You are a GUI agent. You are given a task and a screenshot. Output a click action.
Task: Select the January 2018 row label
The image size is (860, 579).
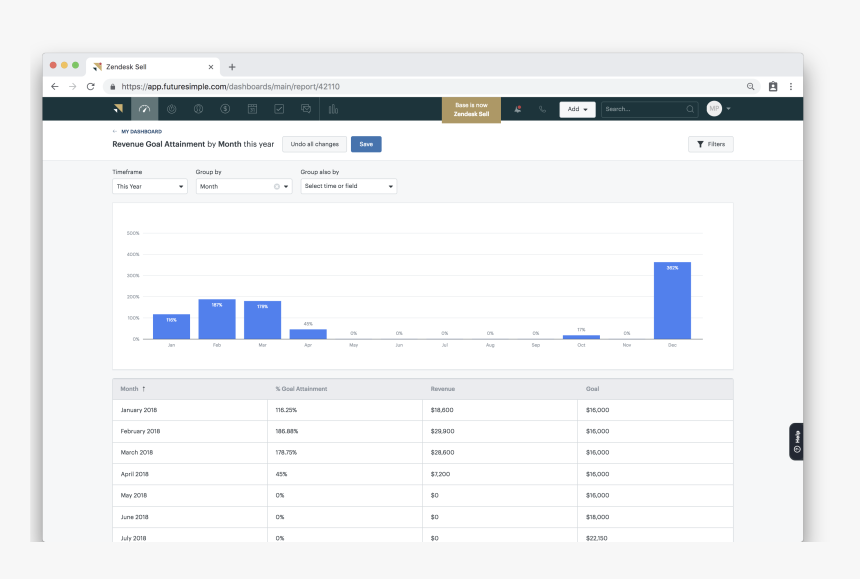coord(139,410)
